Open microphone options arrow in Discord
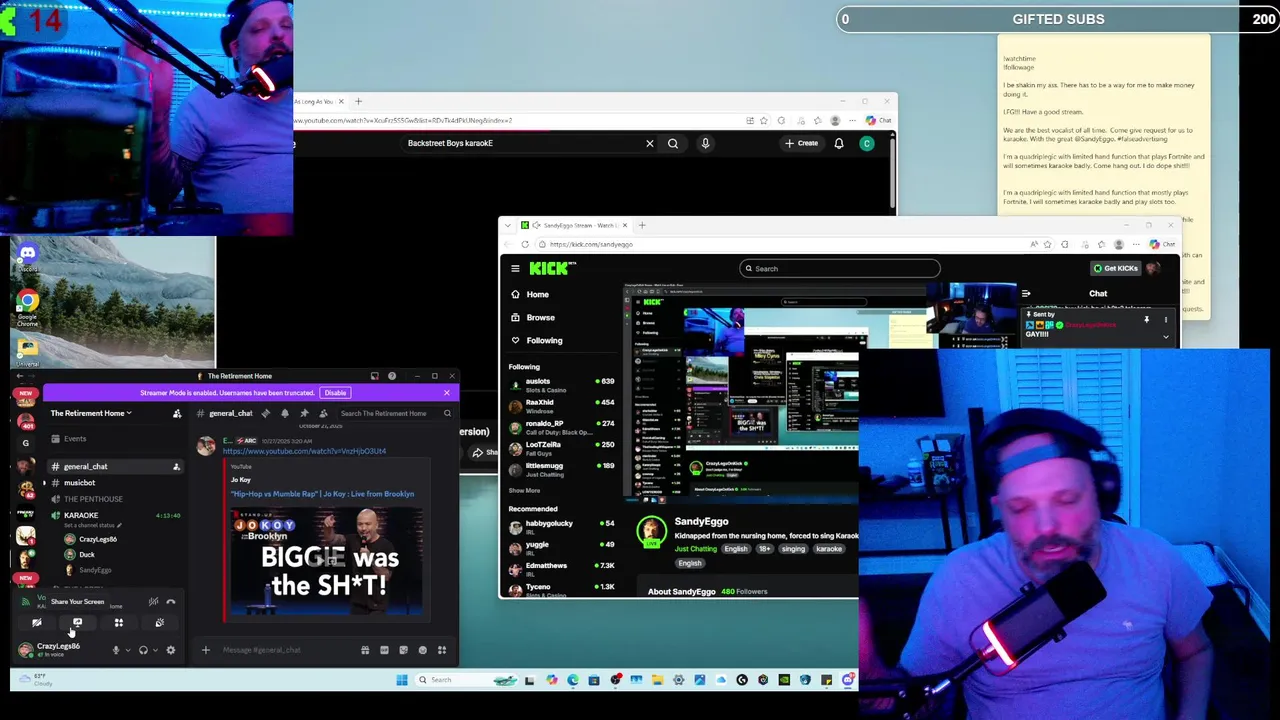The image size is (1280, 720). point(127,650)
